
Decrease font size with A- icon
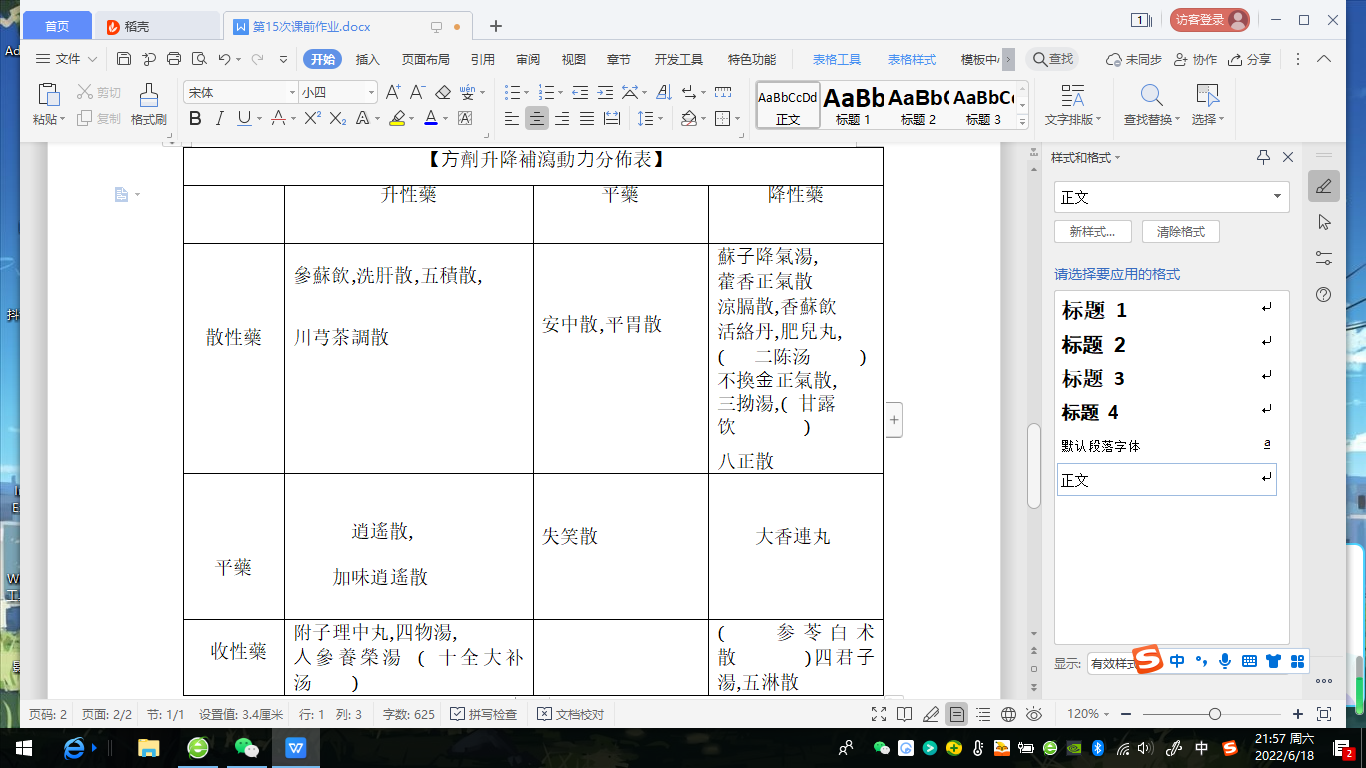[418, 93]
